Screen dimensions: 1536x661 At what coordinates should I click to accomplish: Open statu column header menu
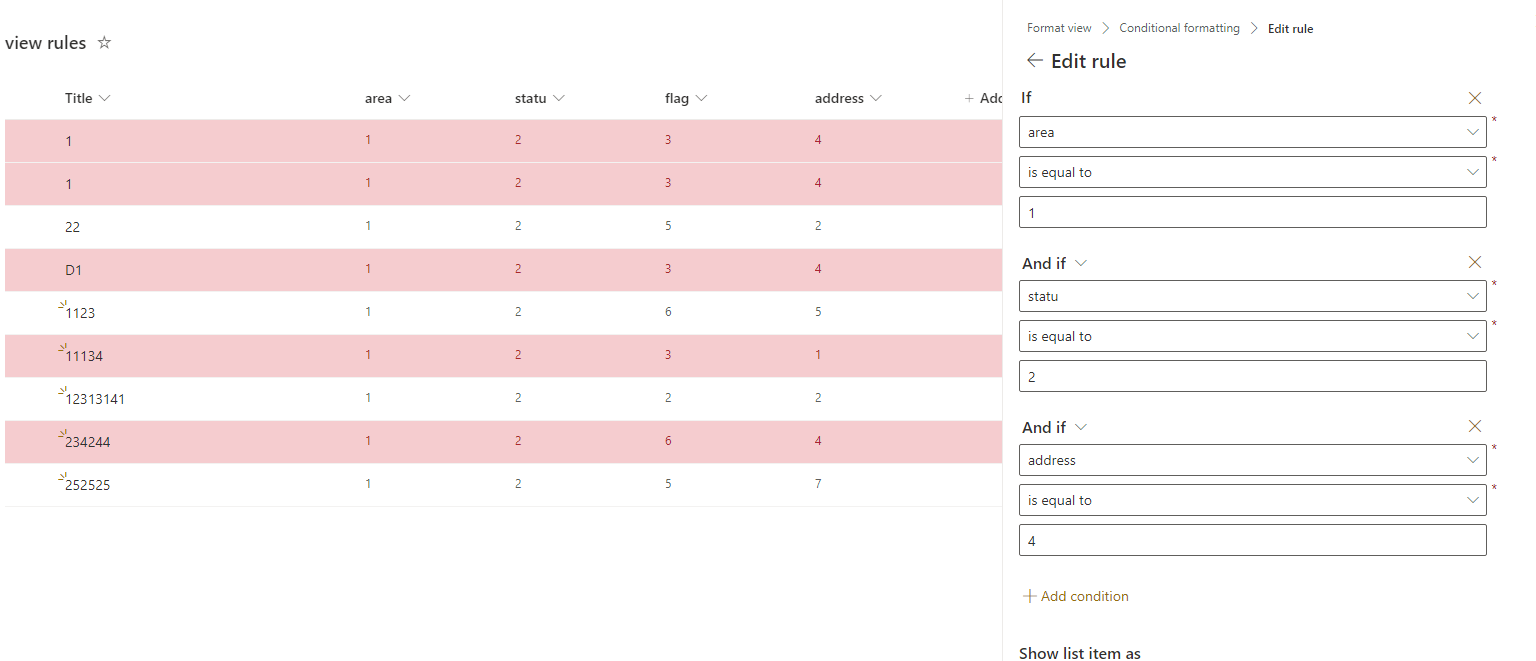pyautogui.click(x=540, y=98)
